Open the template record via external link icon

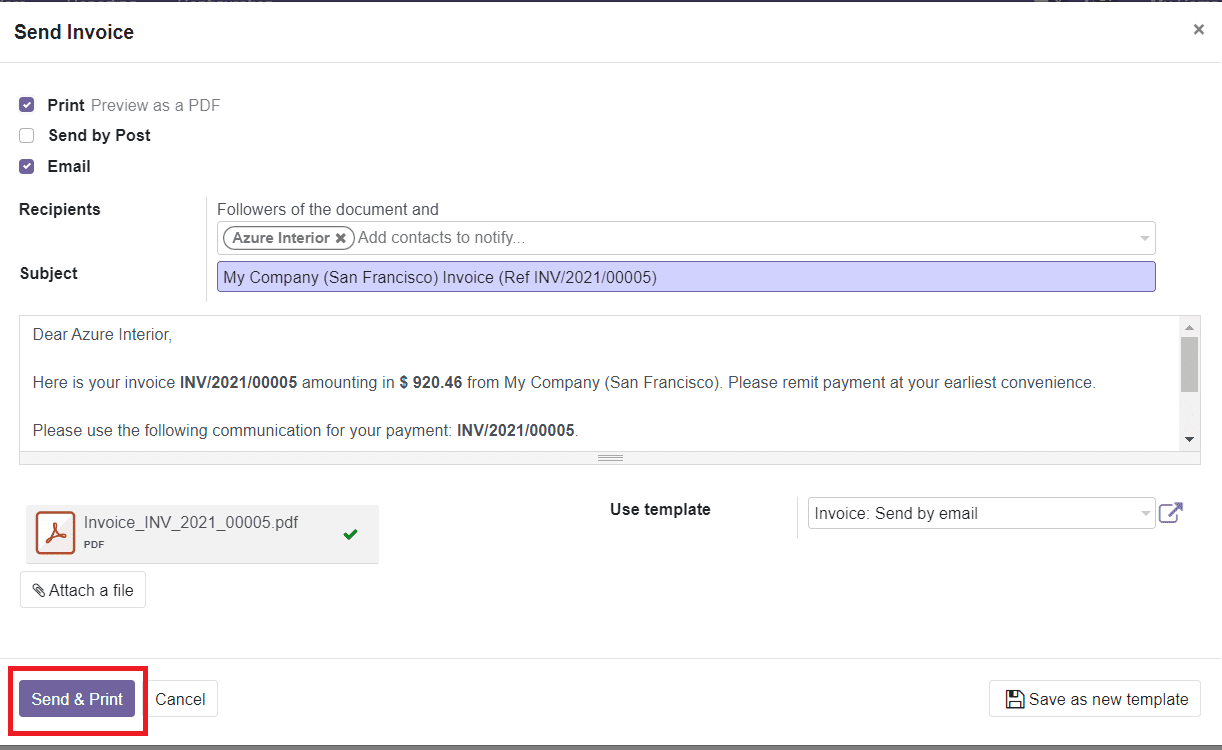[x=1170, y=512]
